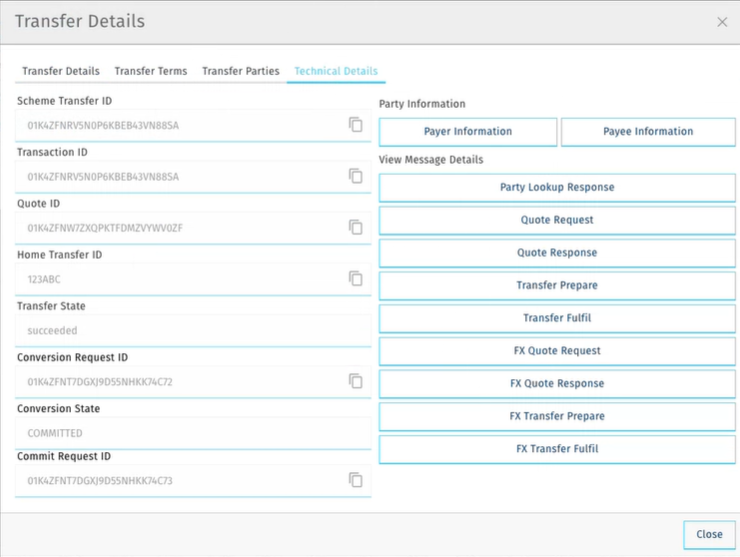
Task: View Payee Information
Action: point(648,132)
